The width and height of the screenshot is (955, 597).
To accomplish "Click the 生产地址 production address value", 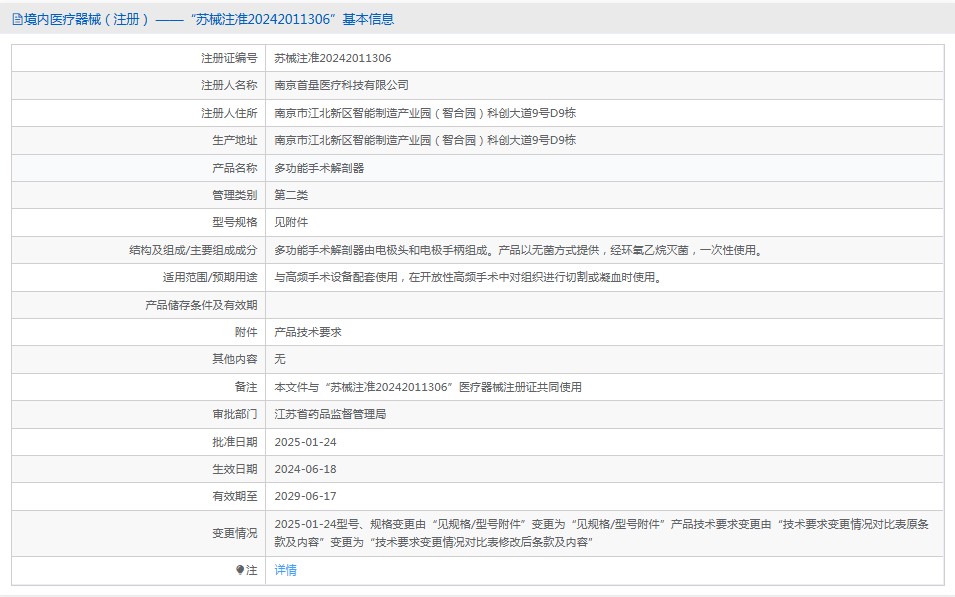I will tap(425, 140).
